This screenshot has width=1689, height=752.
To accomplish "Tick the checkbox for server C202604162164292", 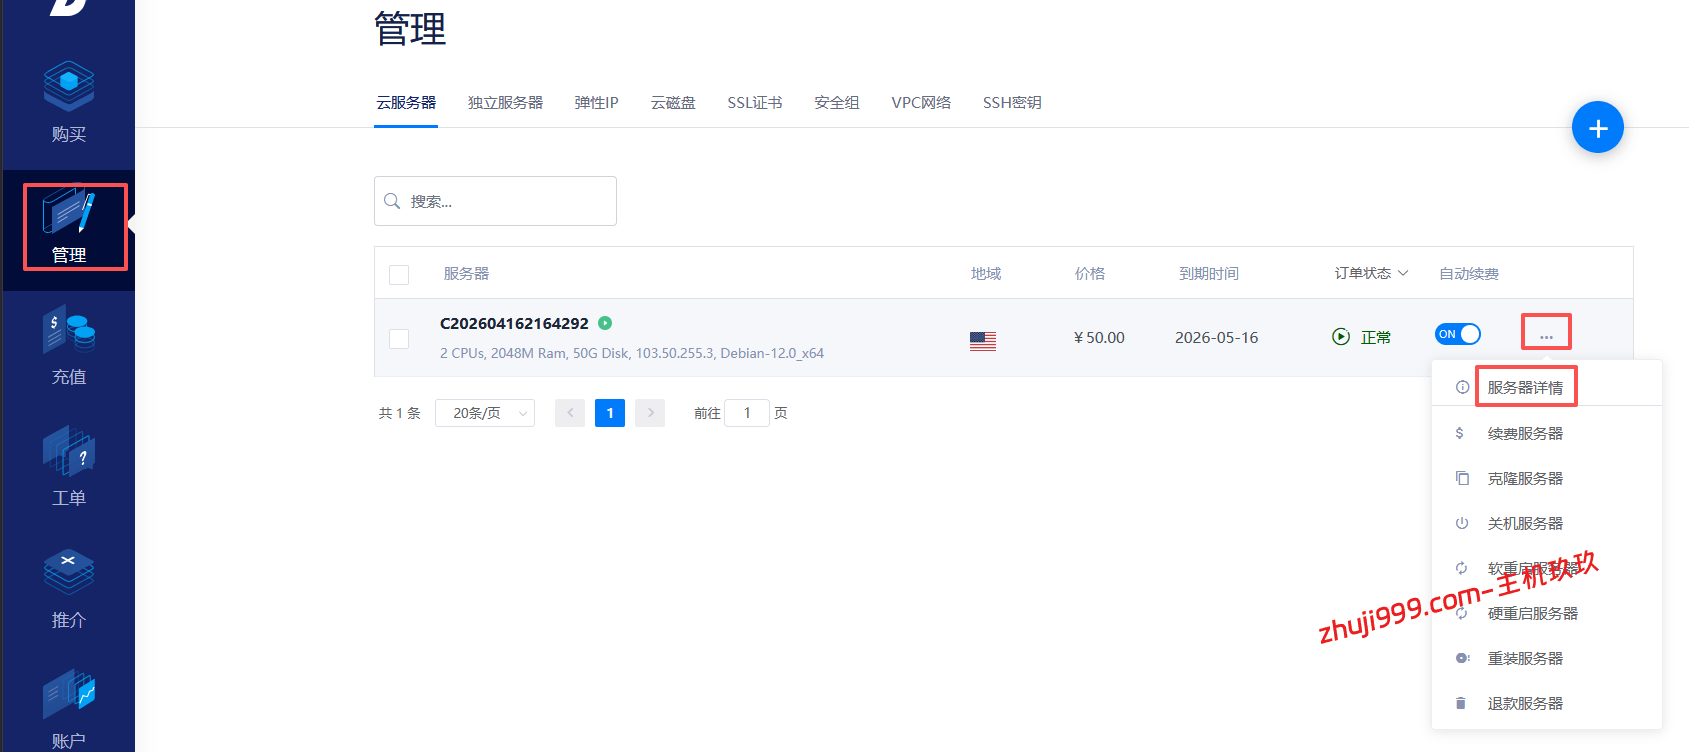I will (399, 339).
